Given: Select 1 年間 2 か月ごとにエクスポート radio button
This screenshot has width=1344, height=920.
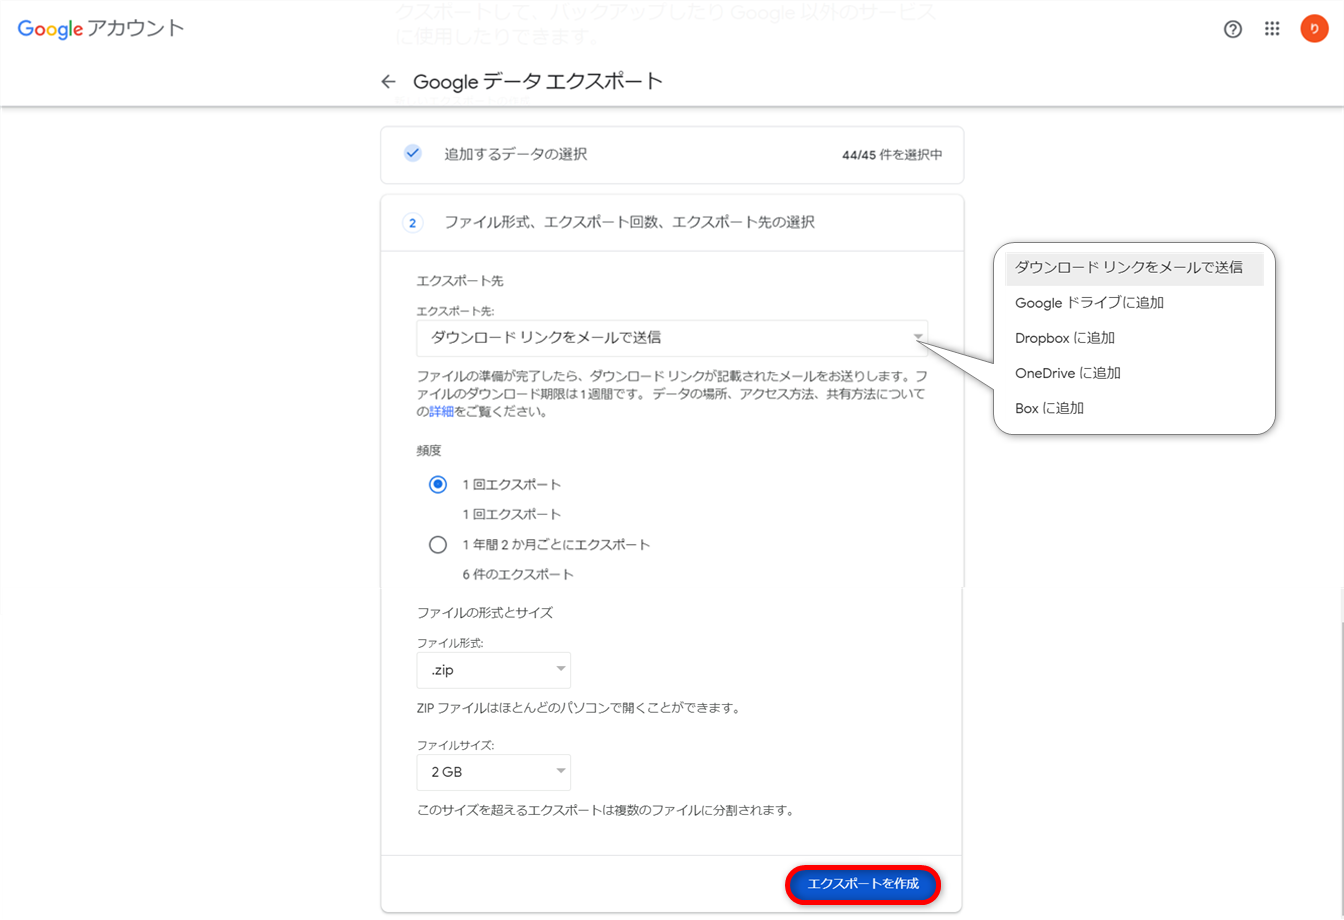Looking at the screenshot, I should click(x=438, y=545).
